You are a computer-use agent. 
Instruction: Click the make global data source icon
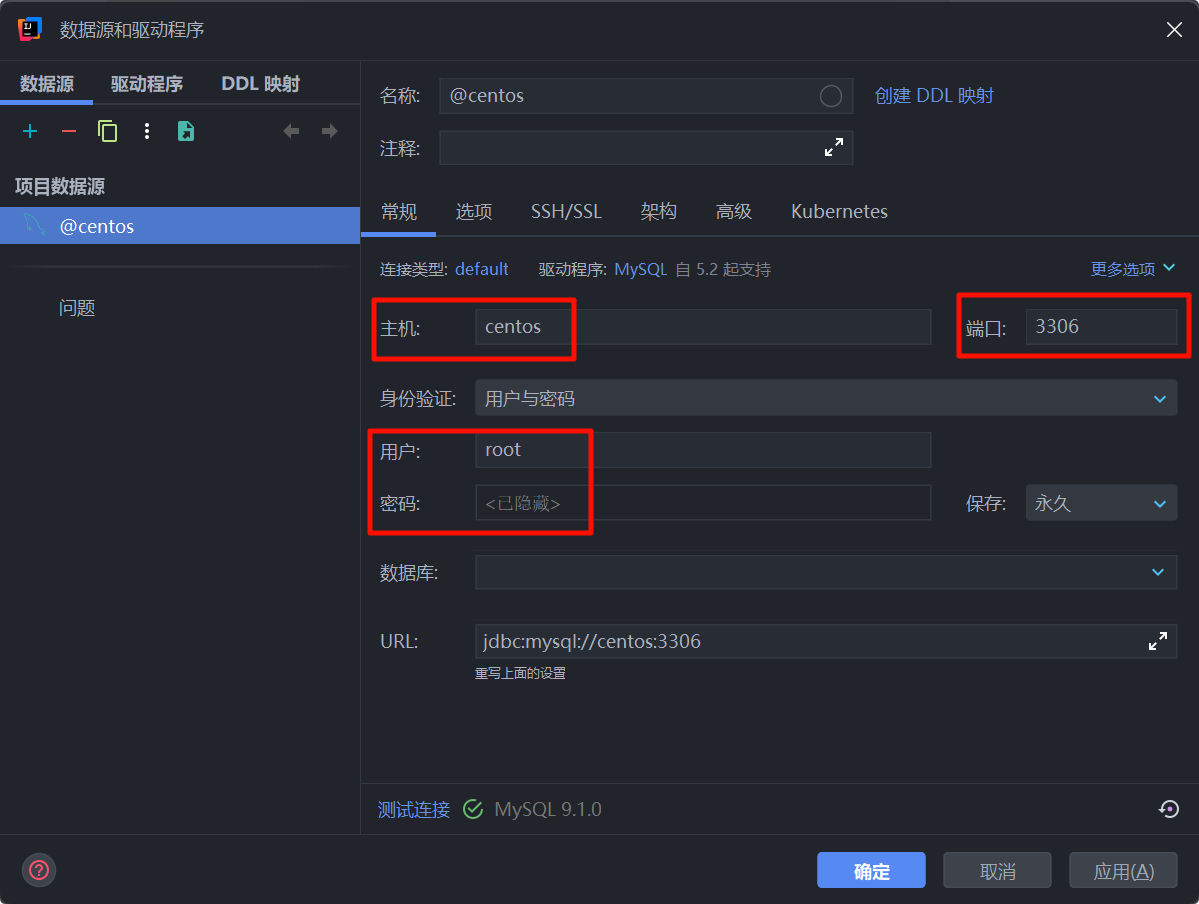click(186, 132)
